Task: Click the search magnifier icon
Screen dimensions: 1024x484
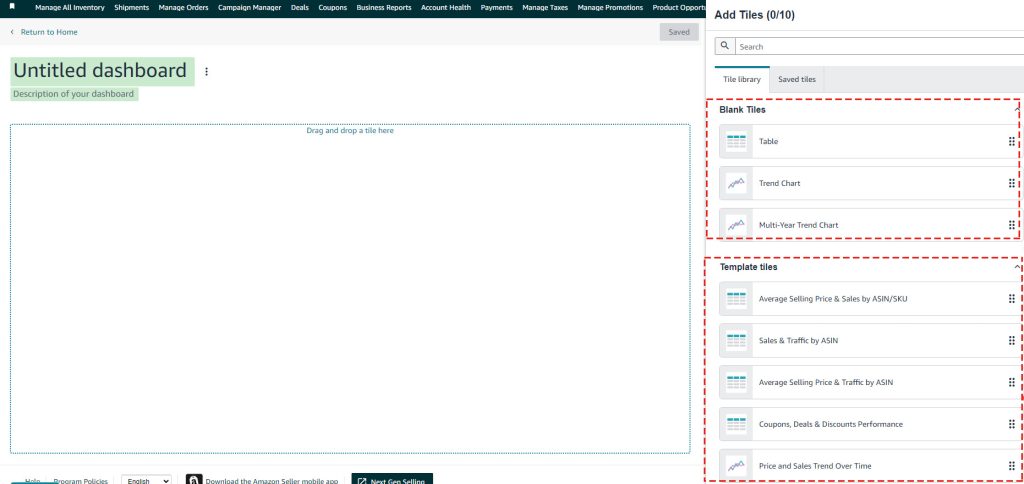Action: click(x=725, y=47)
